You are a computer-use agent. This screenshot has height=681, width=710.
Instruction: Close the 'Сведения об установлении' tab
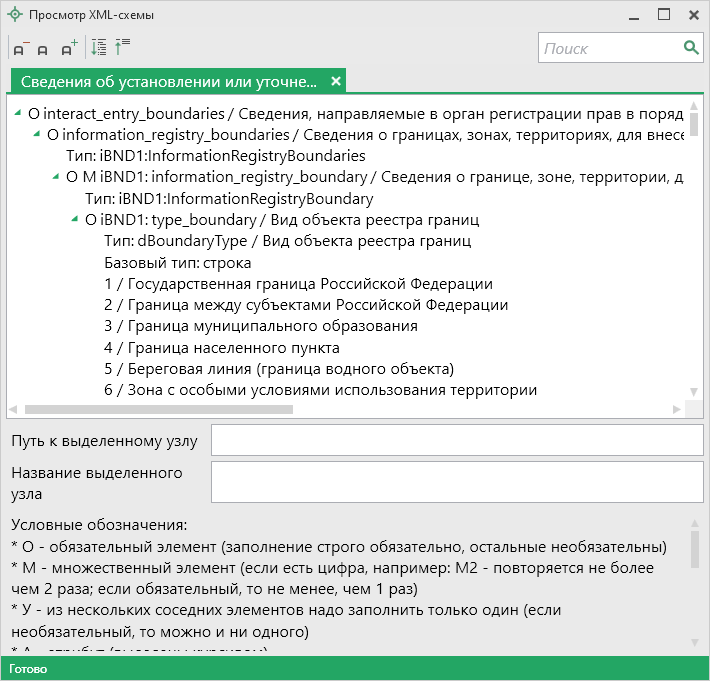(336, 81)
